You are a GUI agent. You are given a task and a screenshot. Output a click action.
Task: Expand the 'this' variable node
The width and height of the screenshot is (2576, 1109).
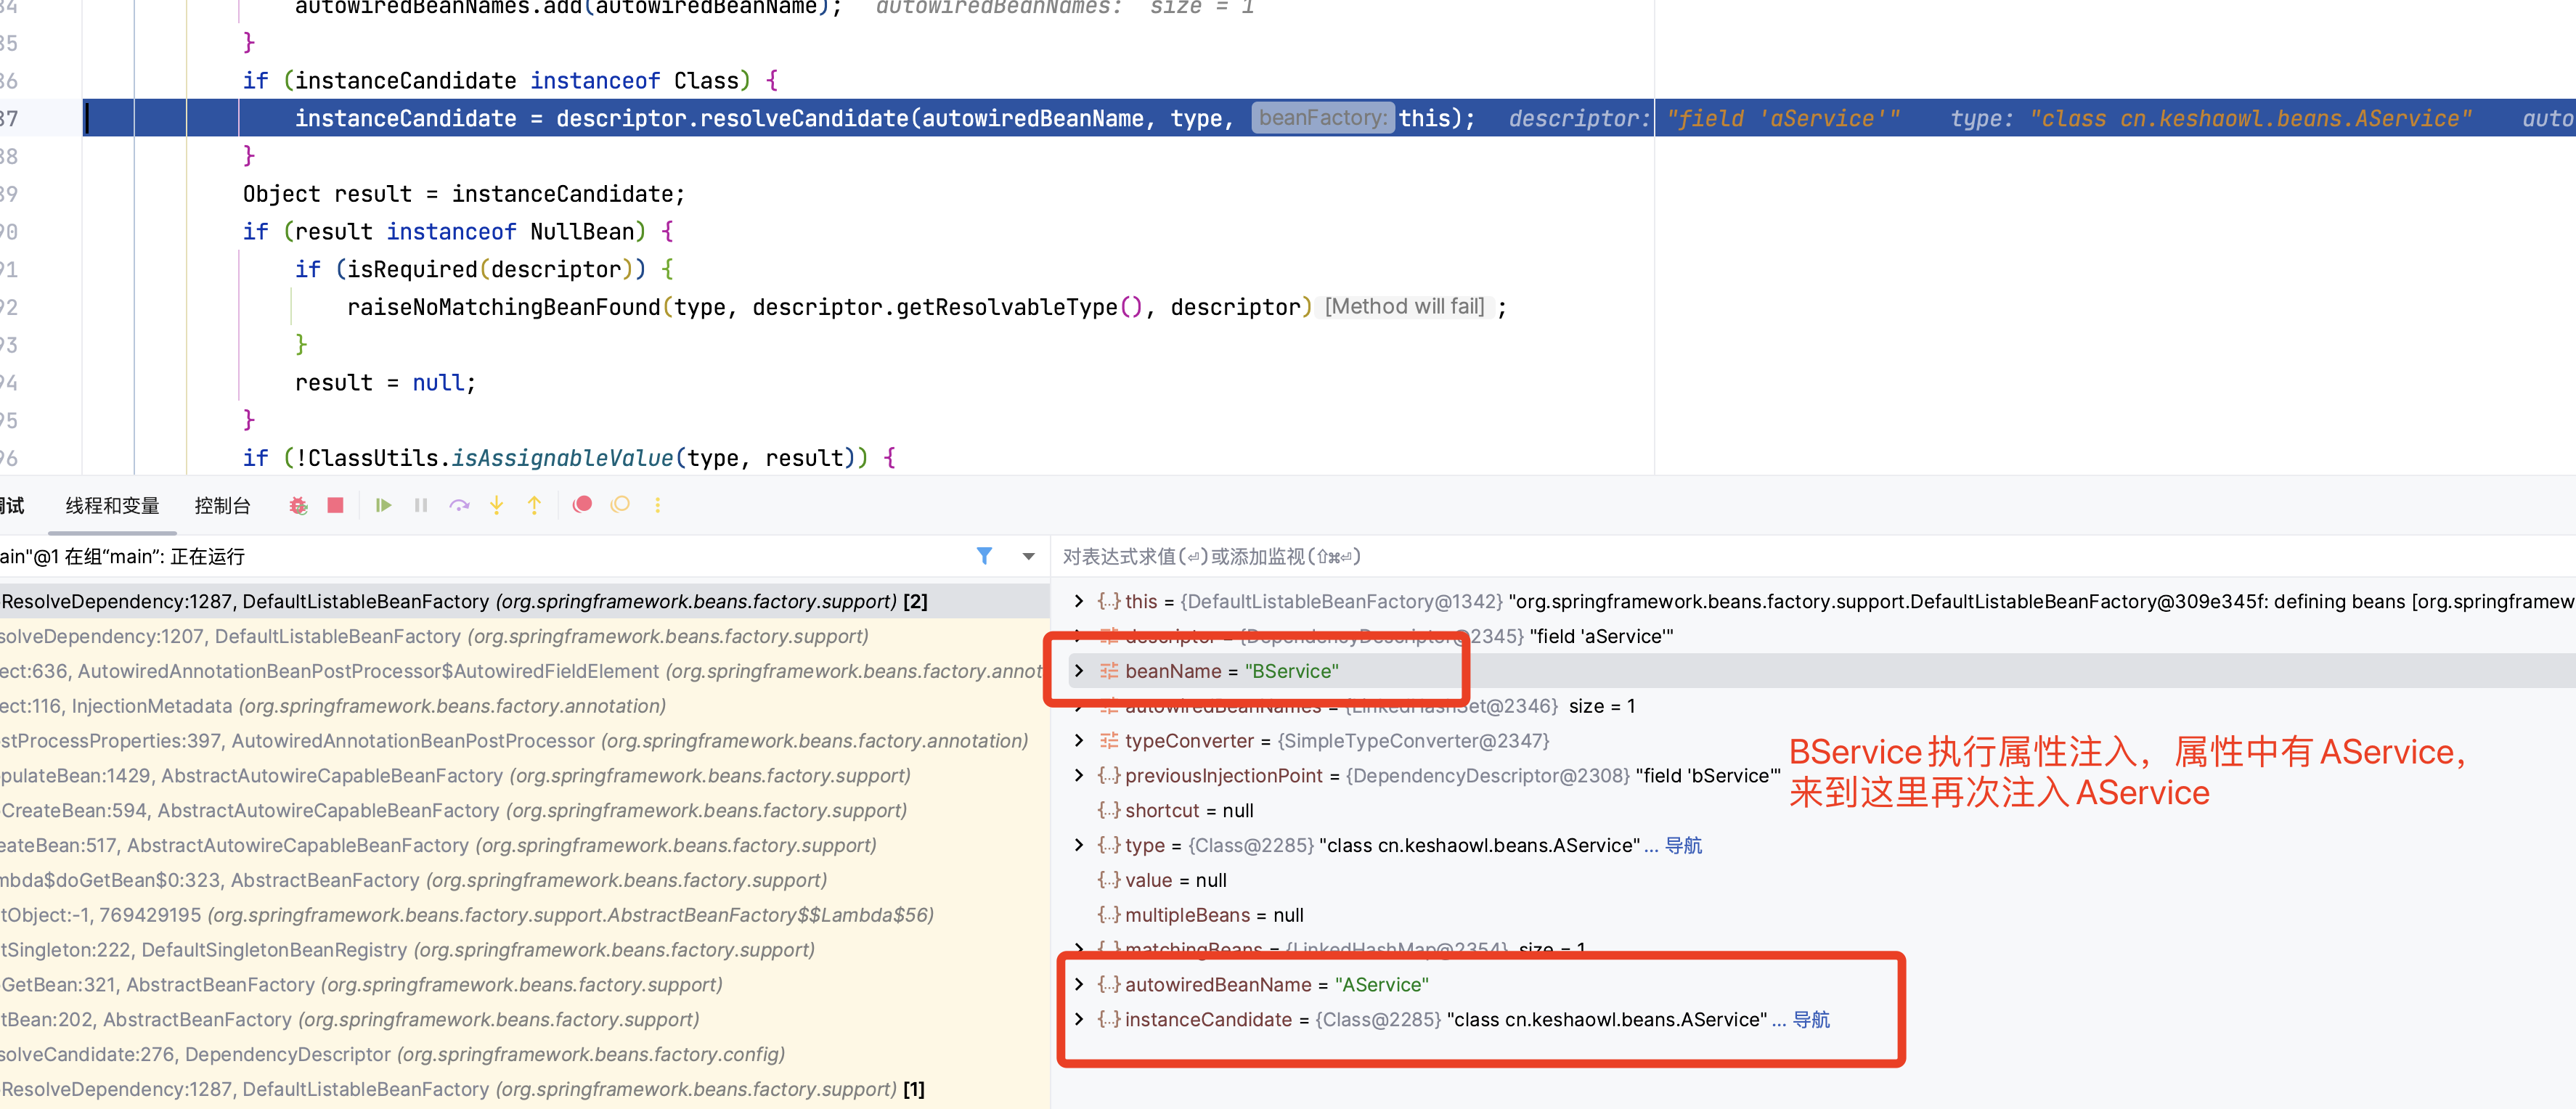pyautogui.click(x=1078, y=601)
